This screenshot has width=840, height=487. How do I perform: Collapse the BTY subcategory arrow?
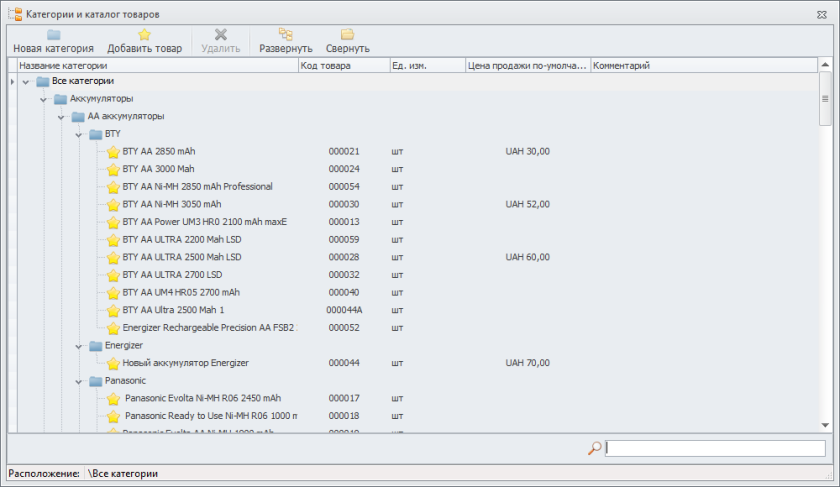[79, 134]
